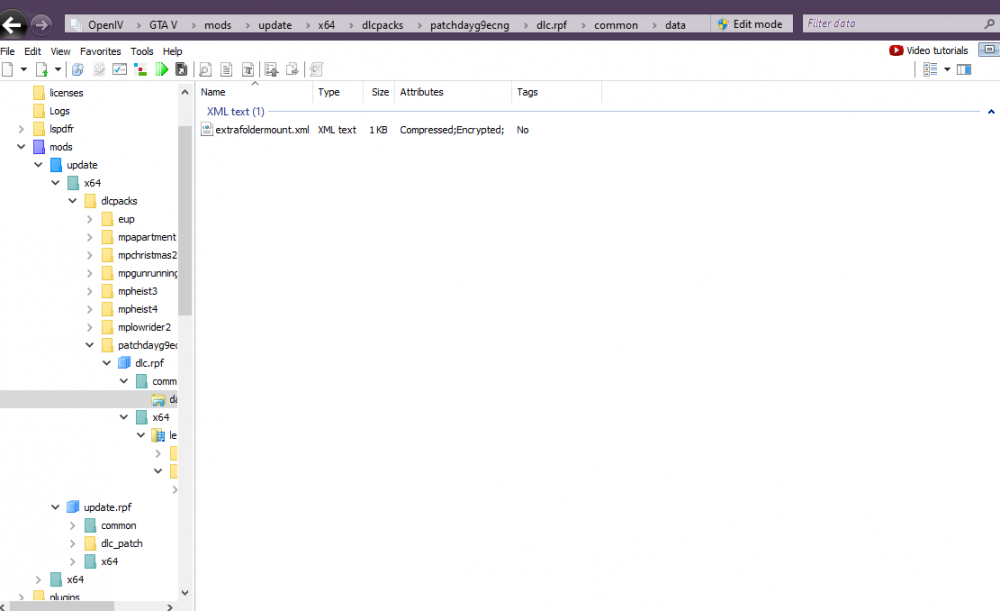
Task: Click tree horizontal scrollbar thumb
Action: pos(62,607)
